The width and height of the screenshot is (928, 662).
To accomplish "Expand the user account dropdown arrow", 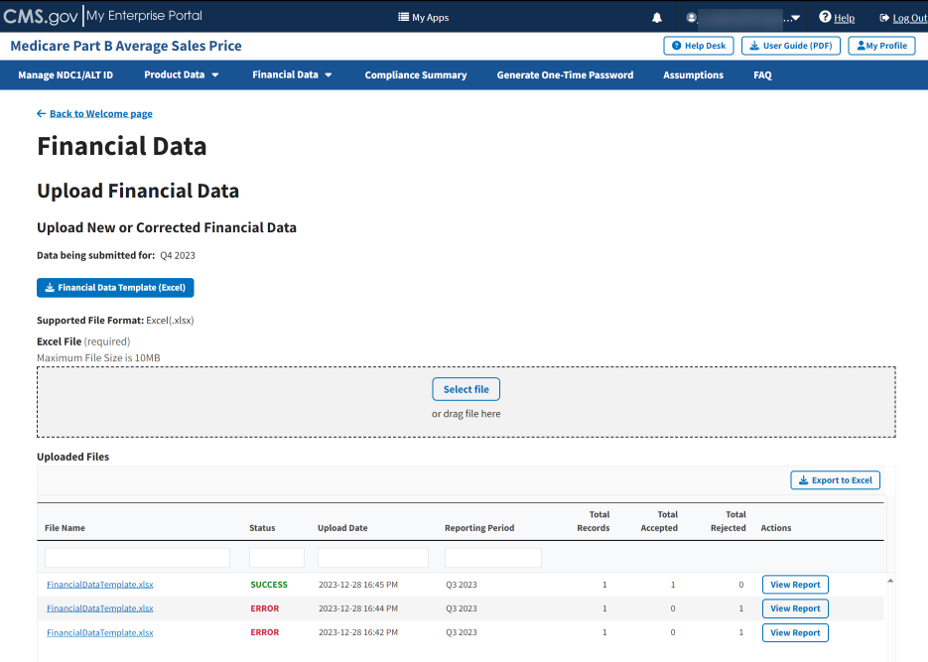I will (x=795, y=18).
